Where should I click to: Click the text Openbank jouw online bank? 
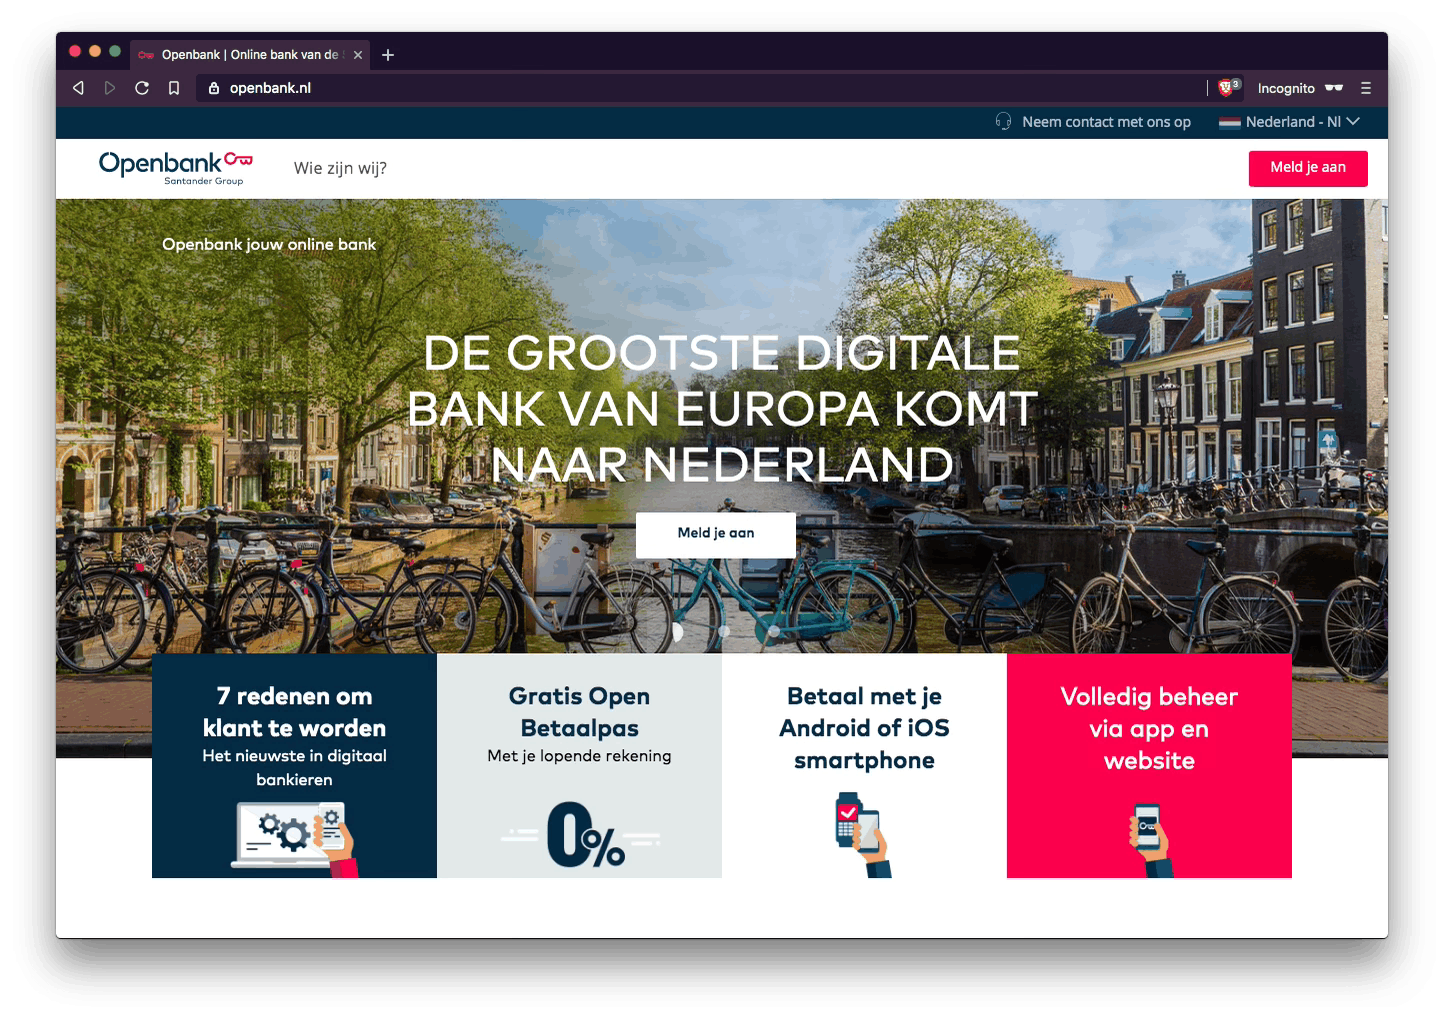pyautogui.click(x=269, y=244)
